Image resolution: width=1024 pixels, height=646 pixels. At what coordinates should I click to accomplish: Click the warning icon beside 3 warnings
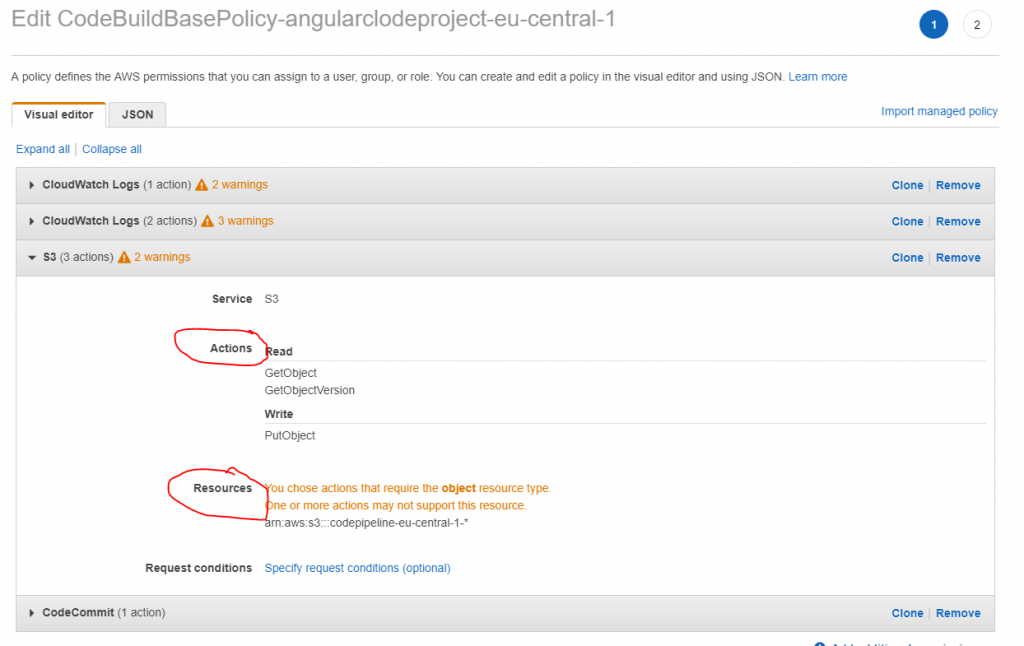pos(207,221)
